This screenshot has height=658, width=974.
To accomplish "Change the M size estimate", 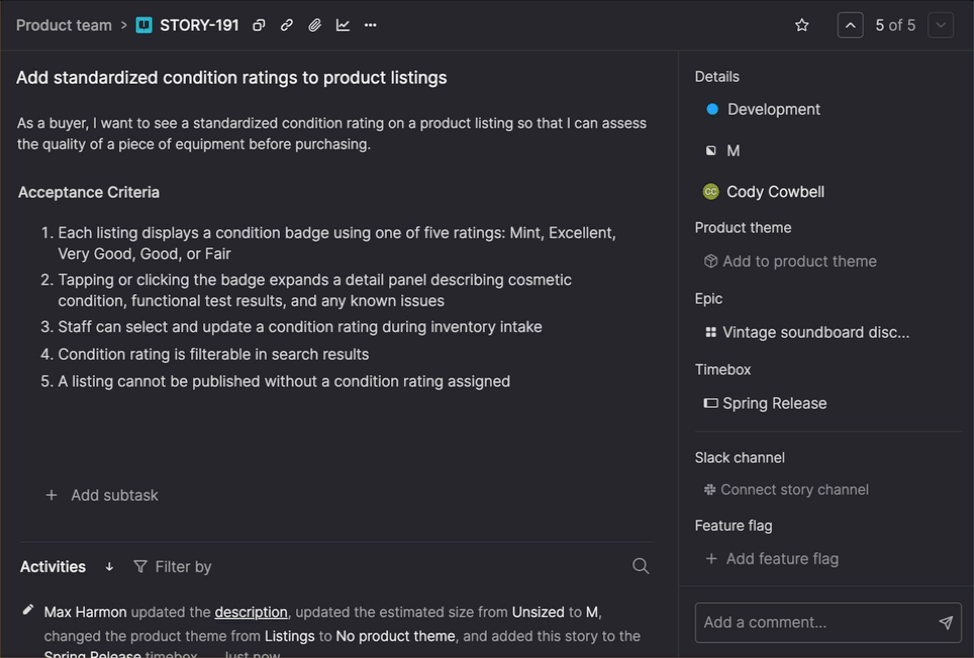I will point(733,150).
